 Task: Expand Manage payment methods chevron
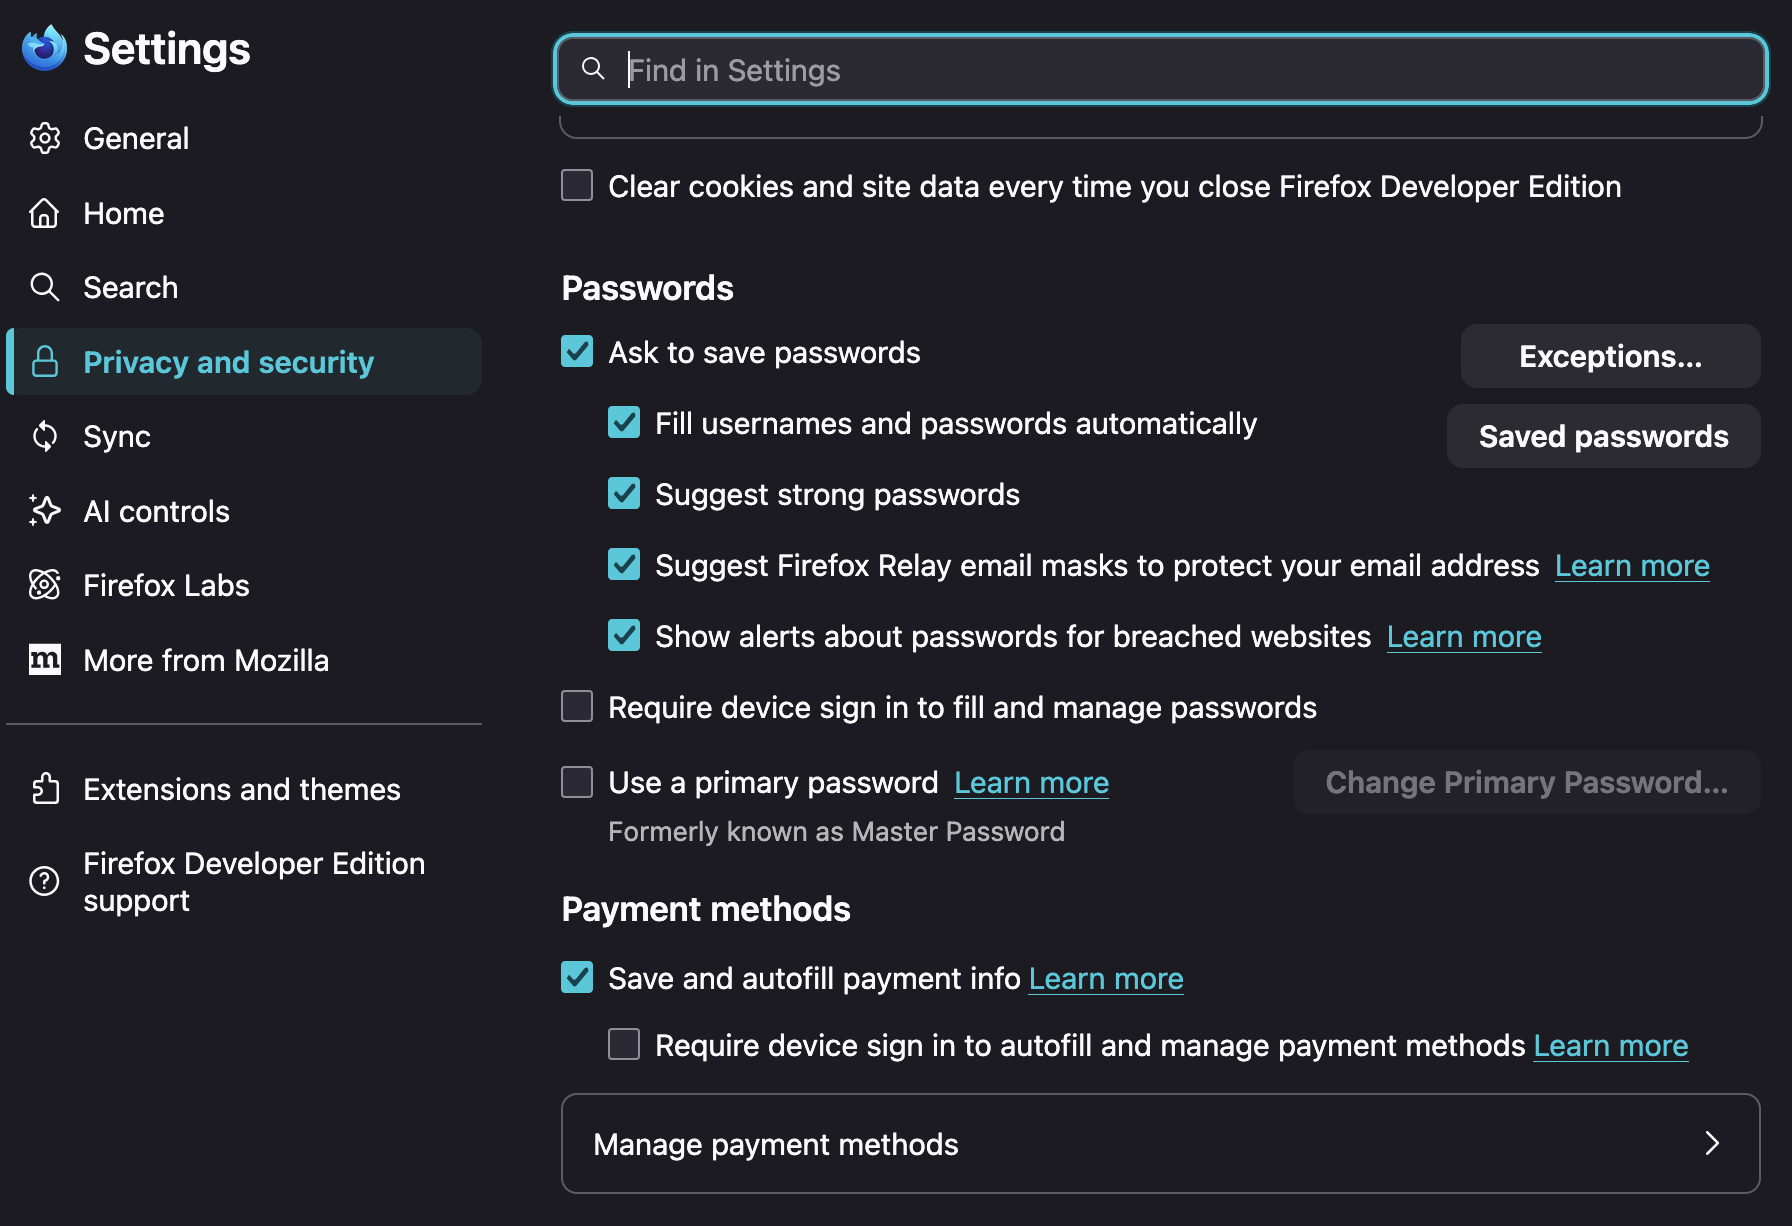coord(1712,1143)
